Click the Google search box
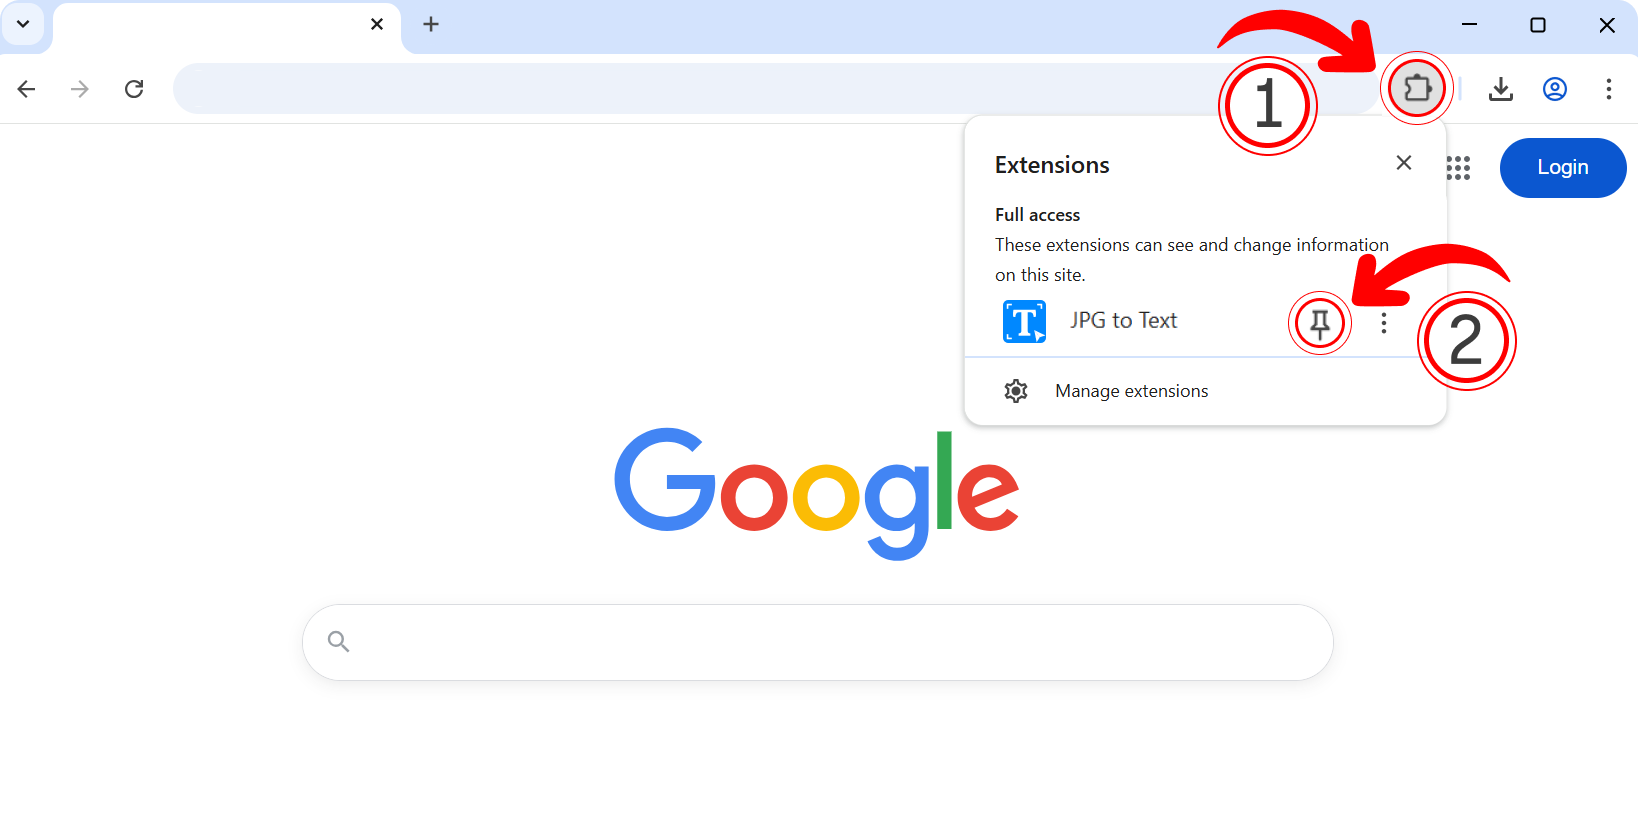The image size is (1638, 831). tap(818, 642)
